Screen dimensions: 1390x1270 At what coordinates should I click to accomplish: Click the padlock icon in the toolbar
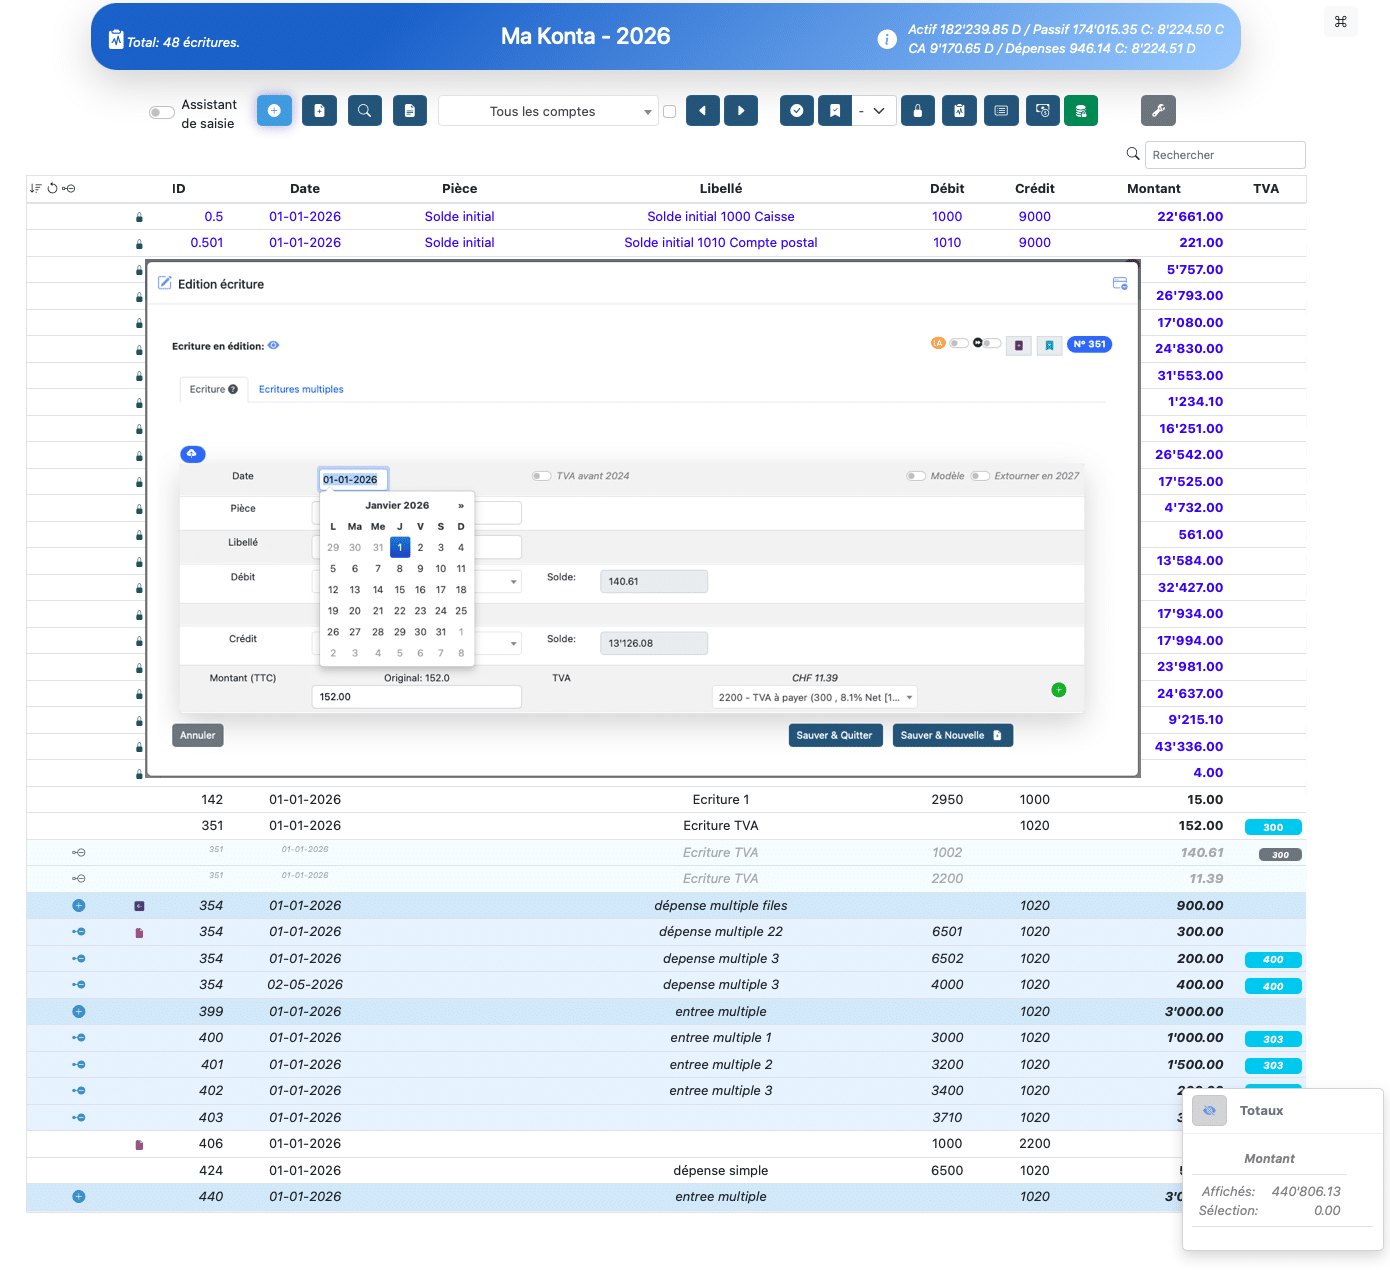coord(917,111)
